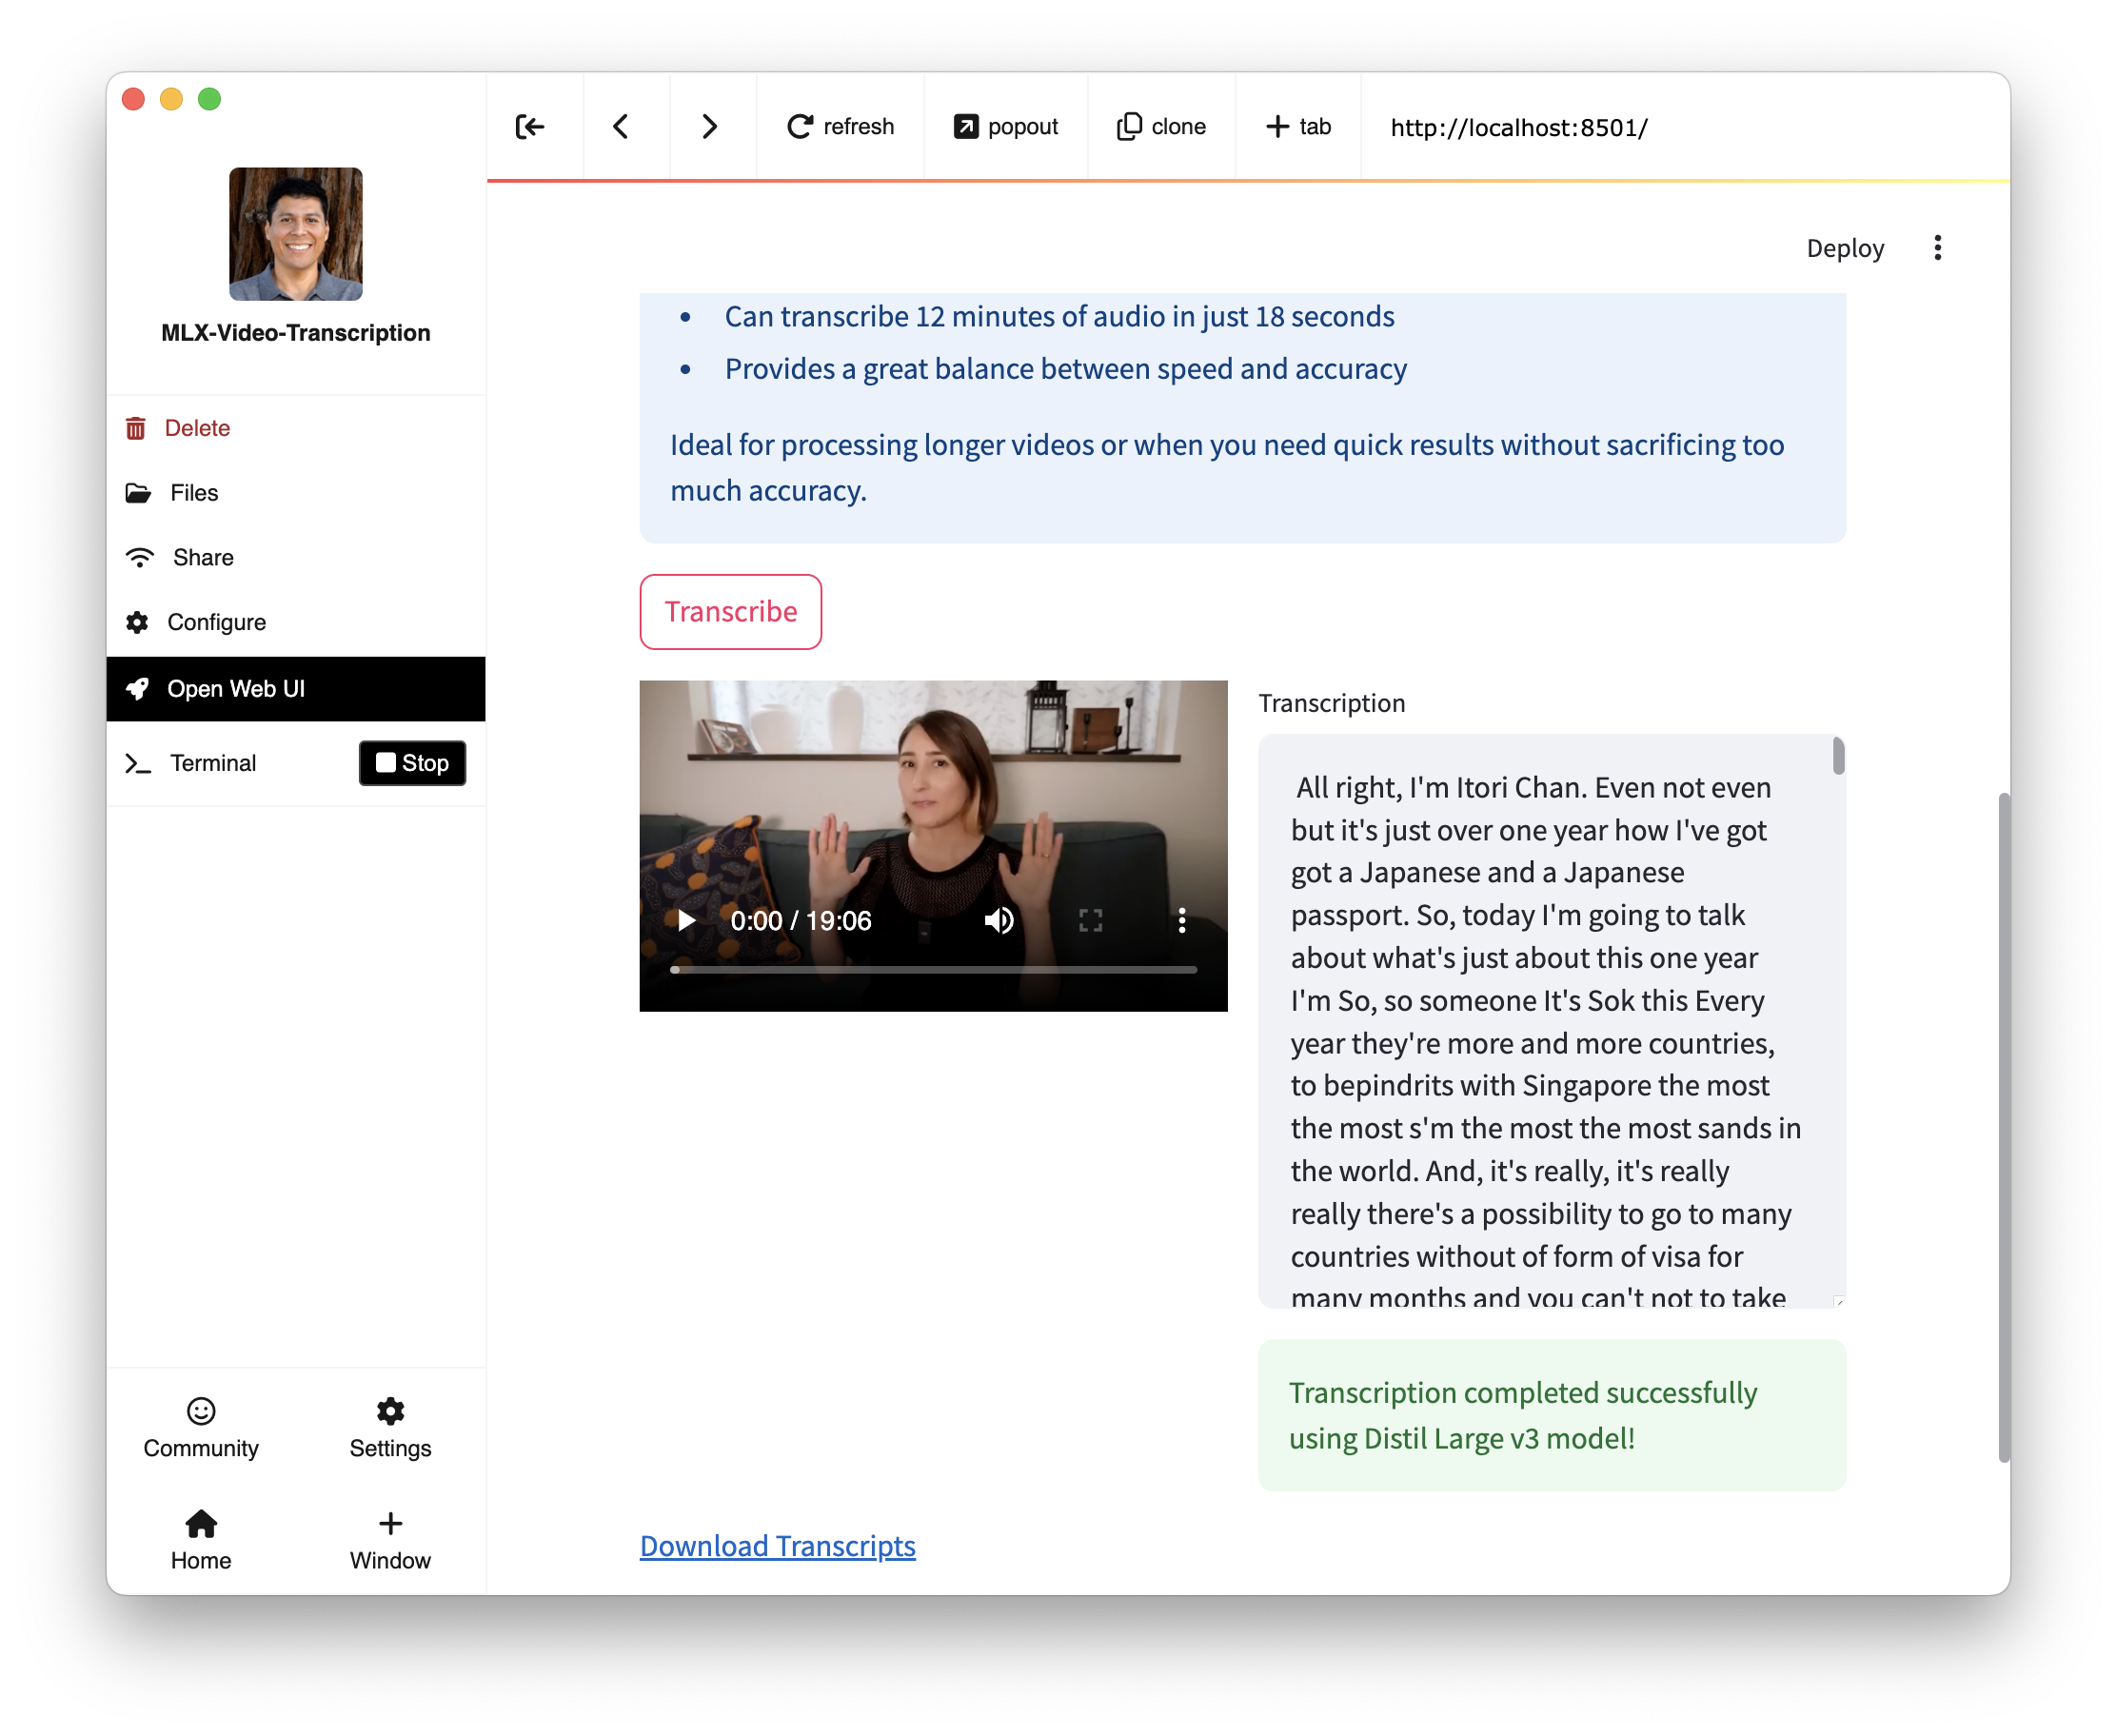
Task: Open the Files menu item
Action: coord(194,493)
